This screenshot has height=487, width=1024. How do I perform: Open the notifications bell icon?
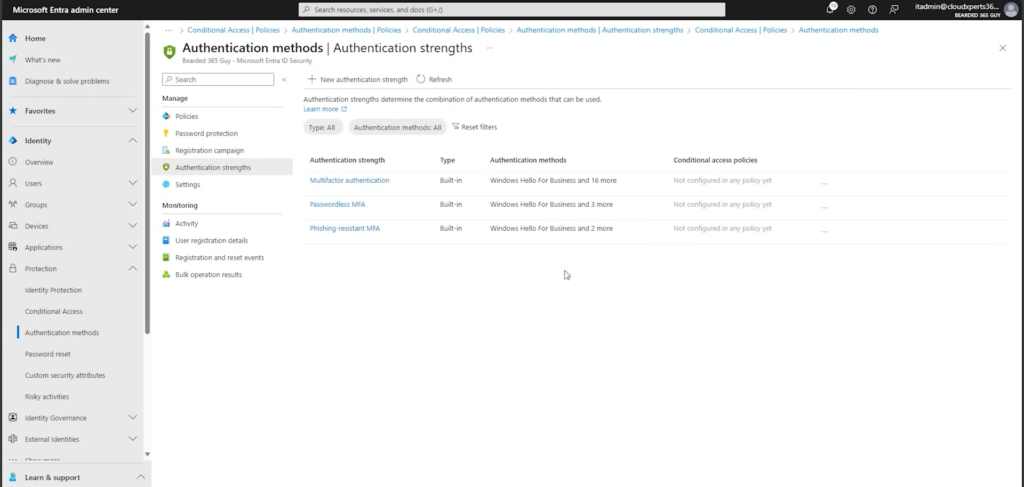[831, 9]
